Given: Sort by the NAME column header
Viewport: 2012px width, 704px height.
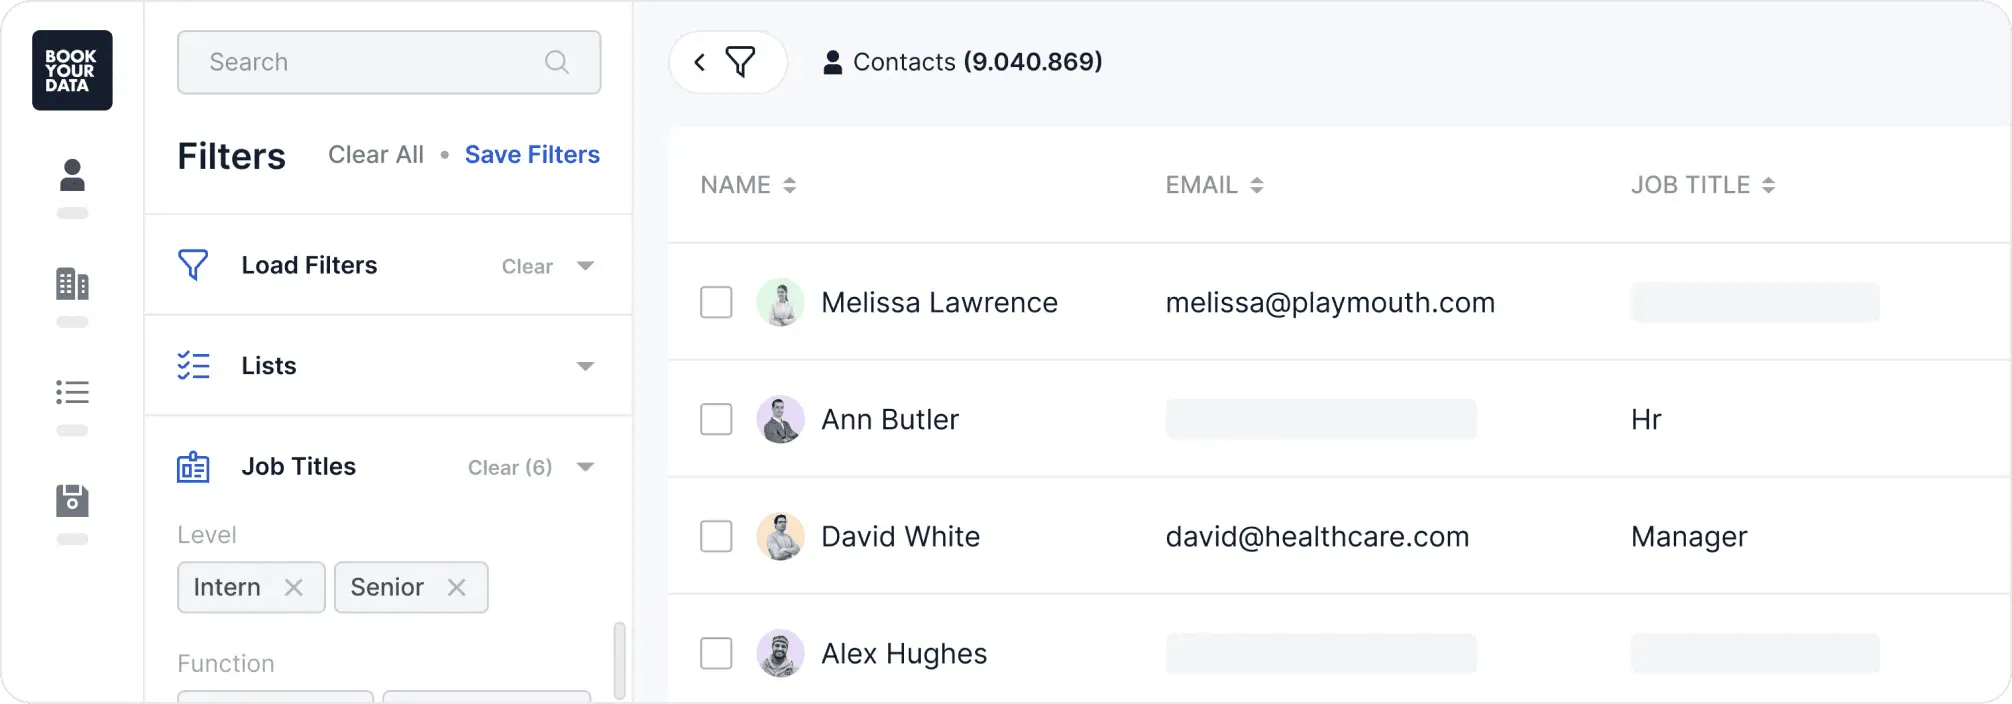Looking at the screenshot, I should (748, 185).
